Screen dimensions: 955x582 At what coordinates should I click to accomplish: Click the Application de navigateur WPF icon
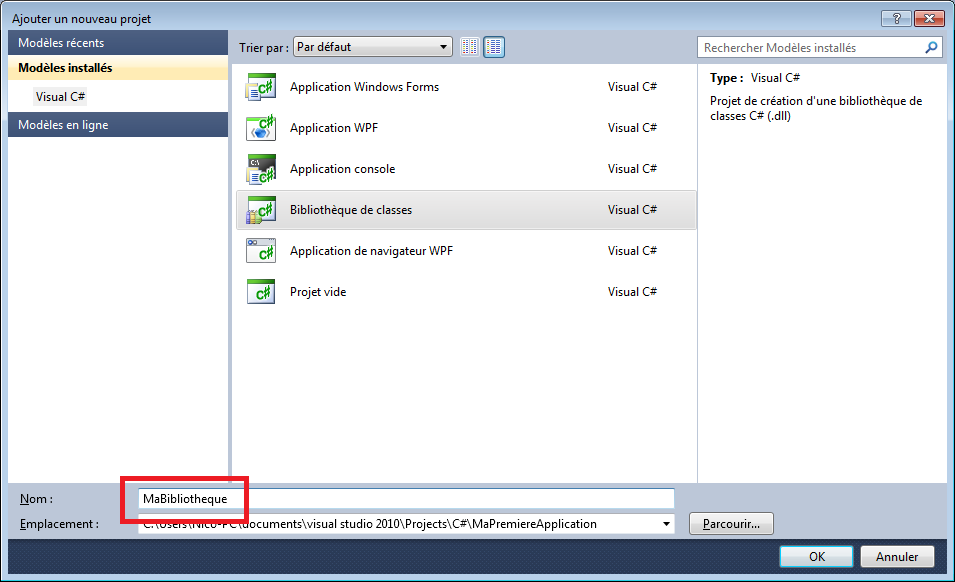(x=260, y=251)
